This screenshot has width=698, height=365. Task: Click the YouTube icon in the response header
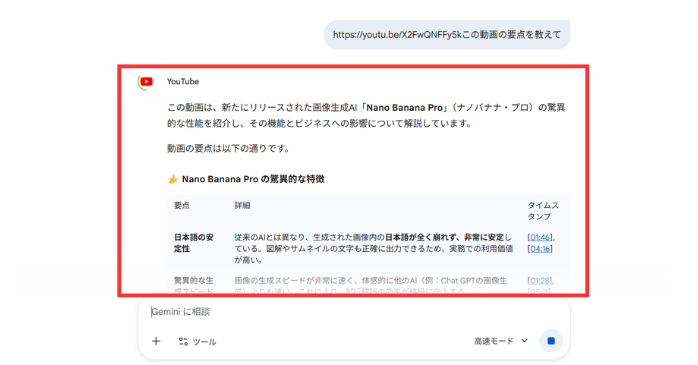(x=146, y=82)
